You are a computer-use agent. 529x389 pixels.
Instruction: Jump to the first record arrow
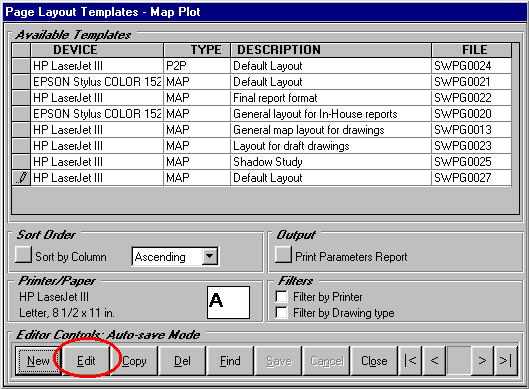point(410,361)
